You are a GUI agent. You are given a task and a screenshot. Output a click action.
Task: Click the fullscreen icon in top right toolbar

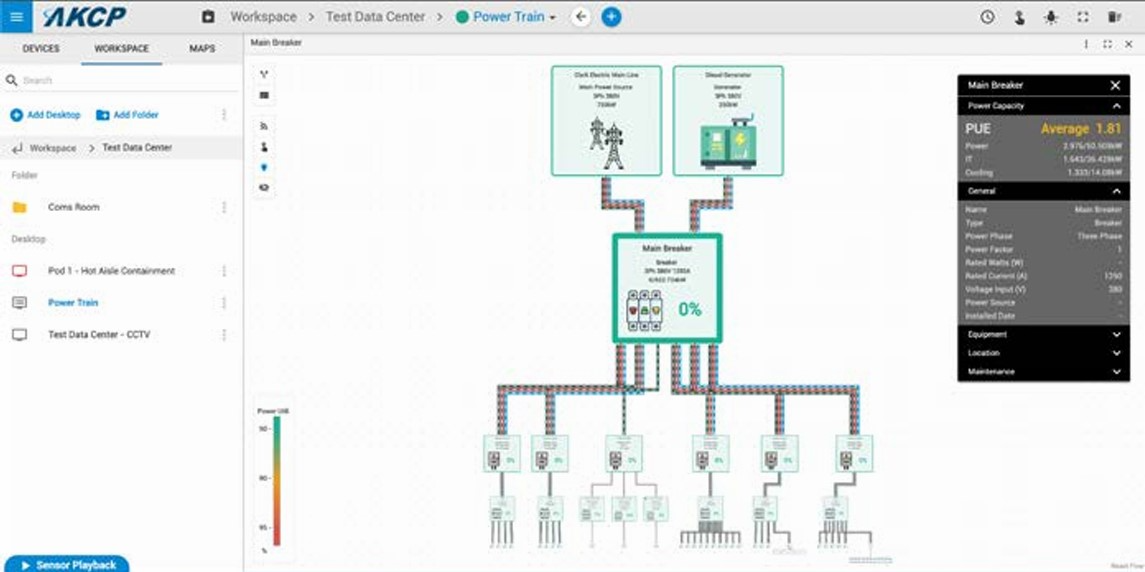pos(1083,17)
